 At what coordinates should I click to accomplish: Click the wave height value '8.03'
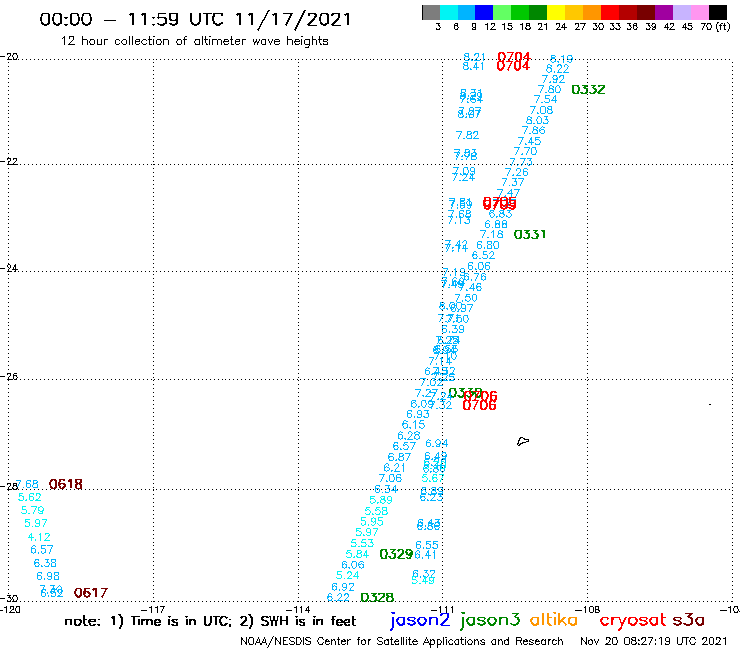pos(538,120)
